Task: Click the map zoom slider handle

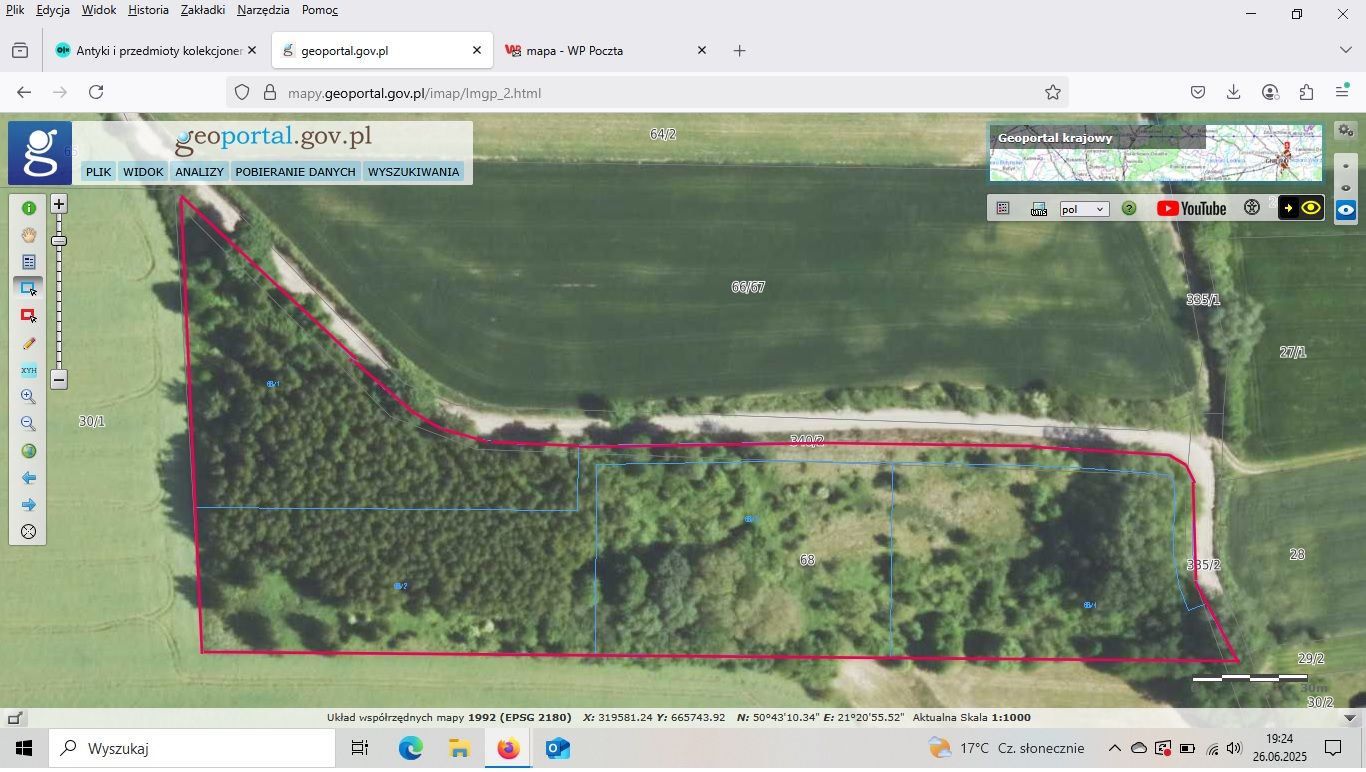Action: point(59,240)
